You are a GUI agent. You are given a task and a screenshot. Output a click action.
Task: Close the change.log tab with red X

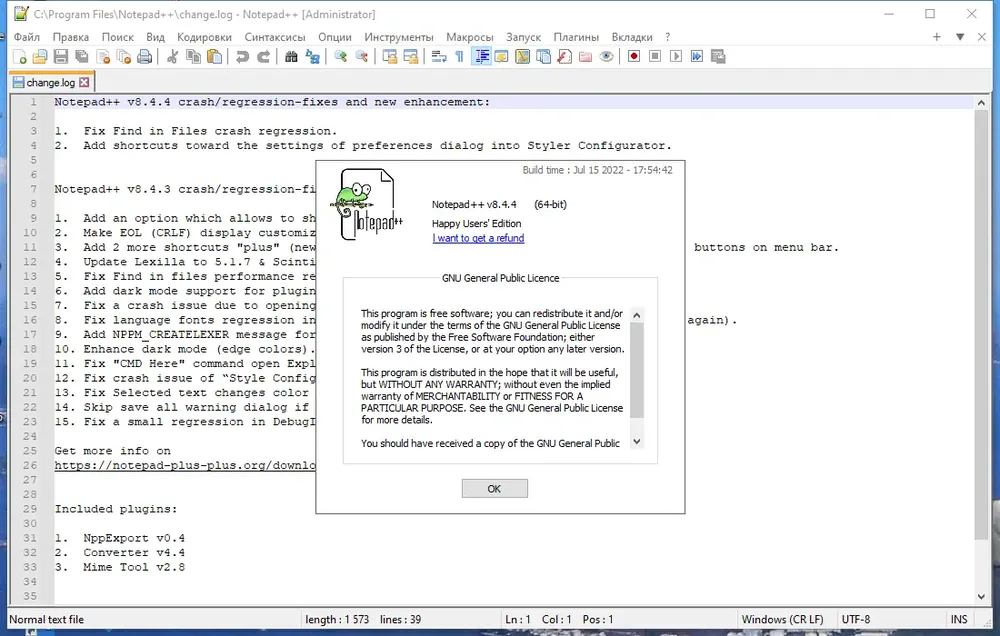(84, 82)
